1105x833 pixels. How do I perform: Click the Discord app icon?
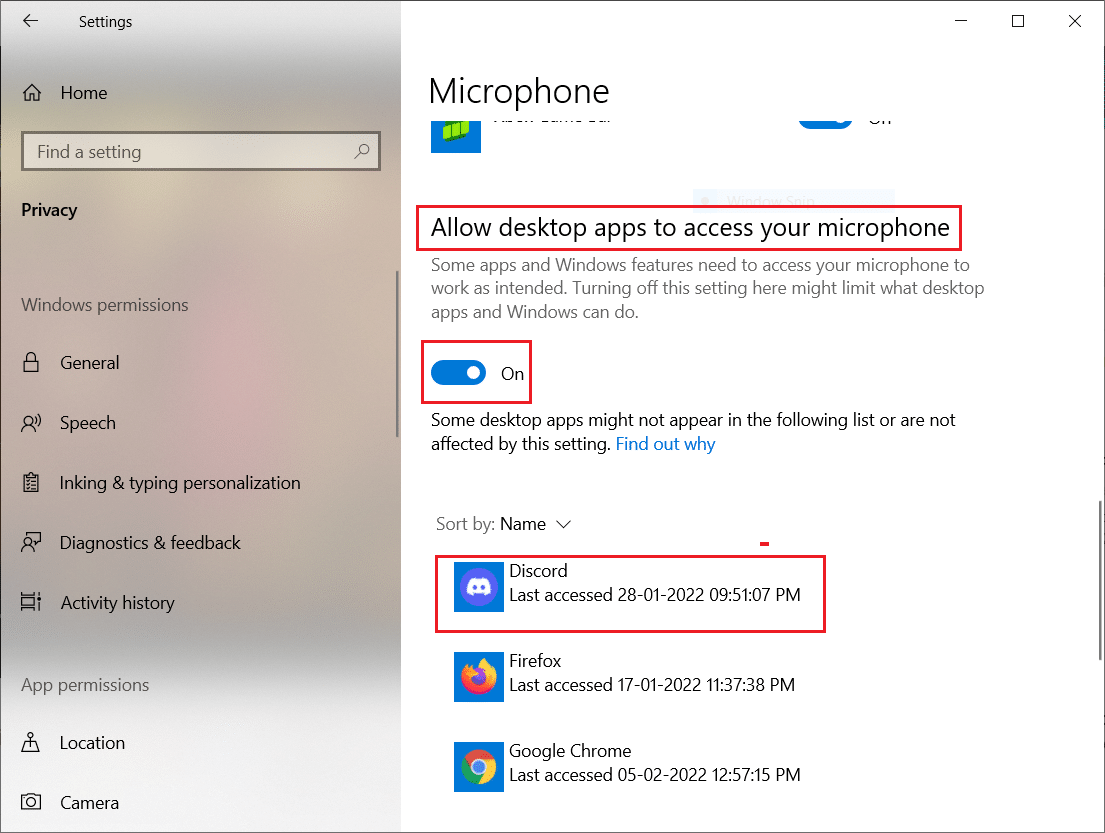(x=479, y=587)
